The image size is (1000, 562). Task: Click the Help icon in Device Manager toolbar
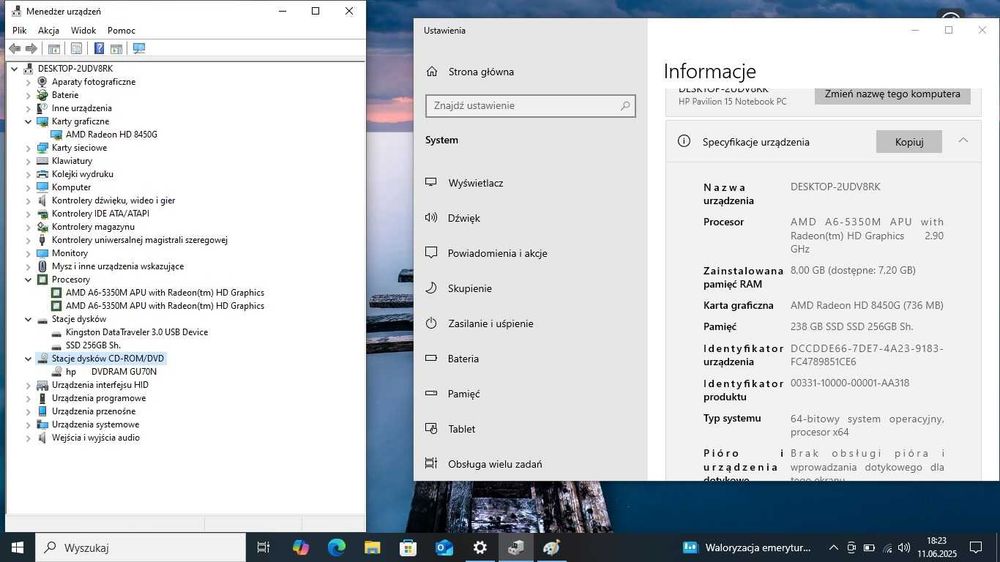click(99, 48)
